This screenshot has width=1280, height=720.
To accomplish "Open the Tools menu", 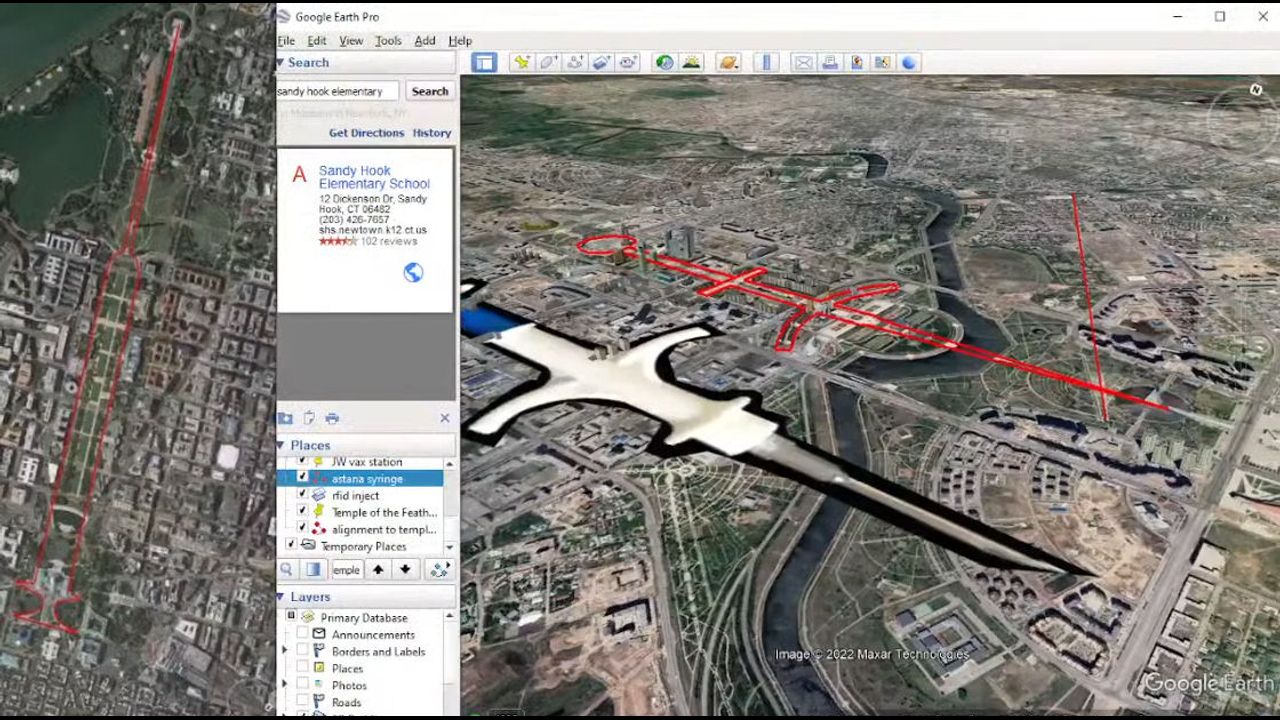I will click(388, 41).
